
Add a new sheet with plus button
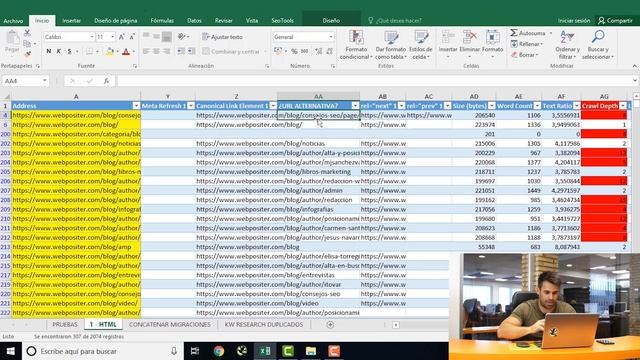pos(330,325)
